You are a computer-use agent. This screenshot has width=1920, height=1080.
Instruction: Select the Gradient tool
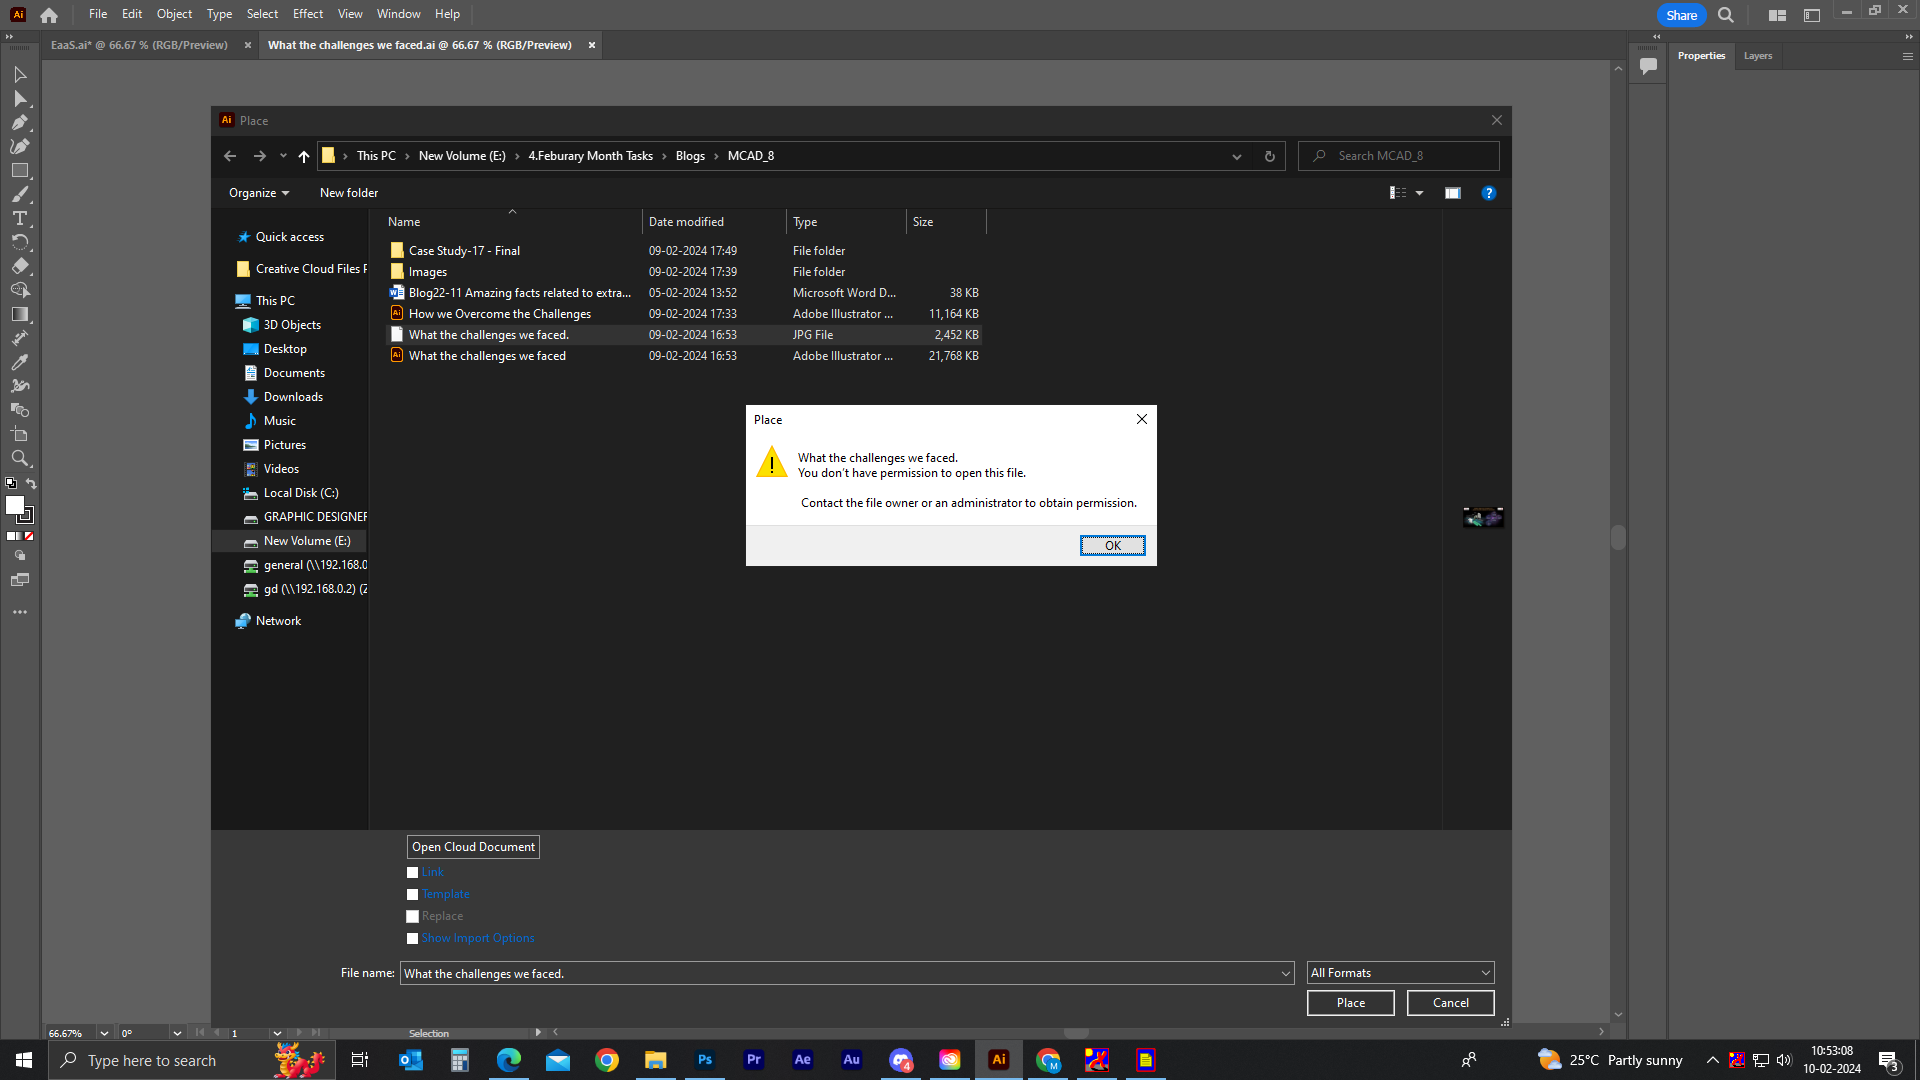pyautogui.click(x=20, y=314)
